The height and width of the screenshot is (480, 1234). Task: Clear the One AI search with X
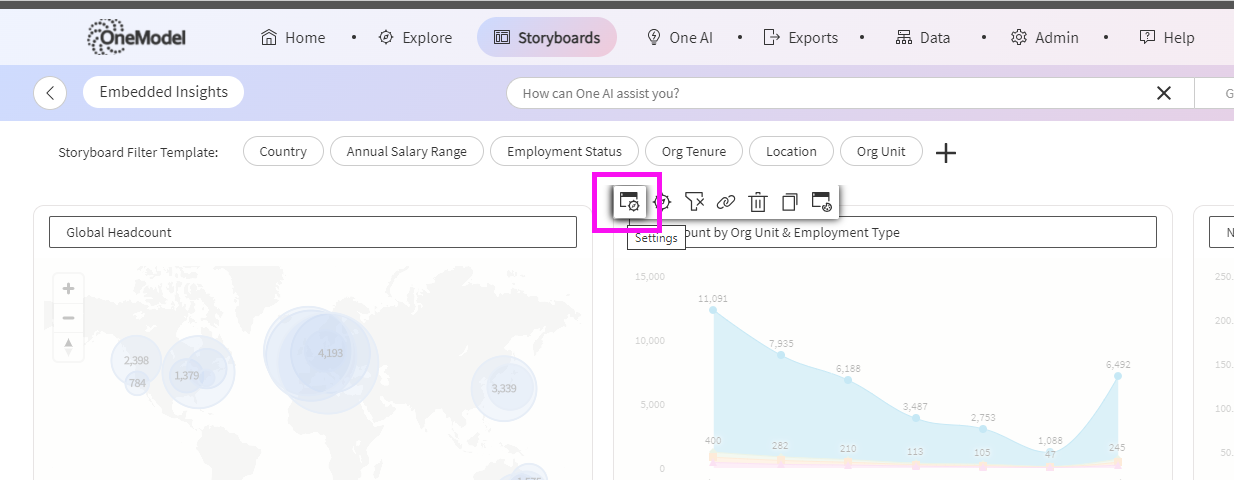click(x=1163, y=93)
